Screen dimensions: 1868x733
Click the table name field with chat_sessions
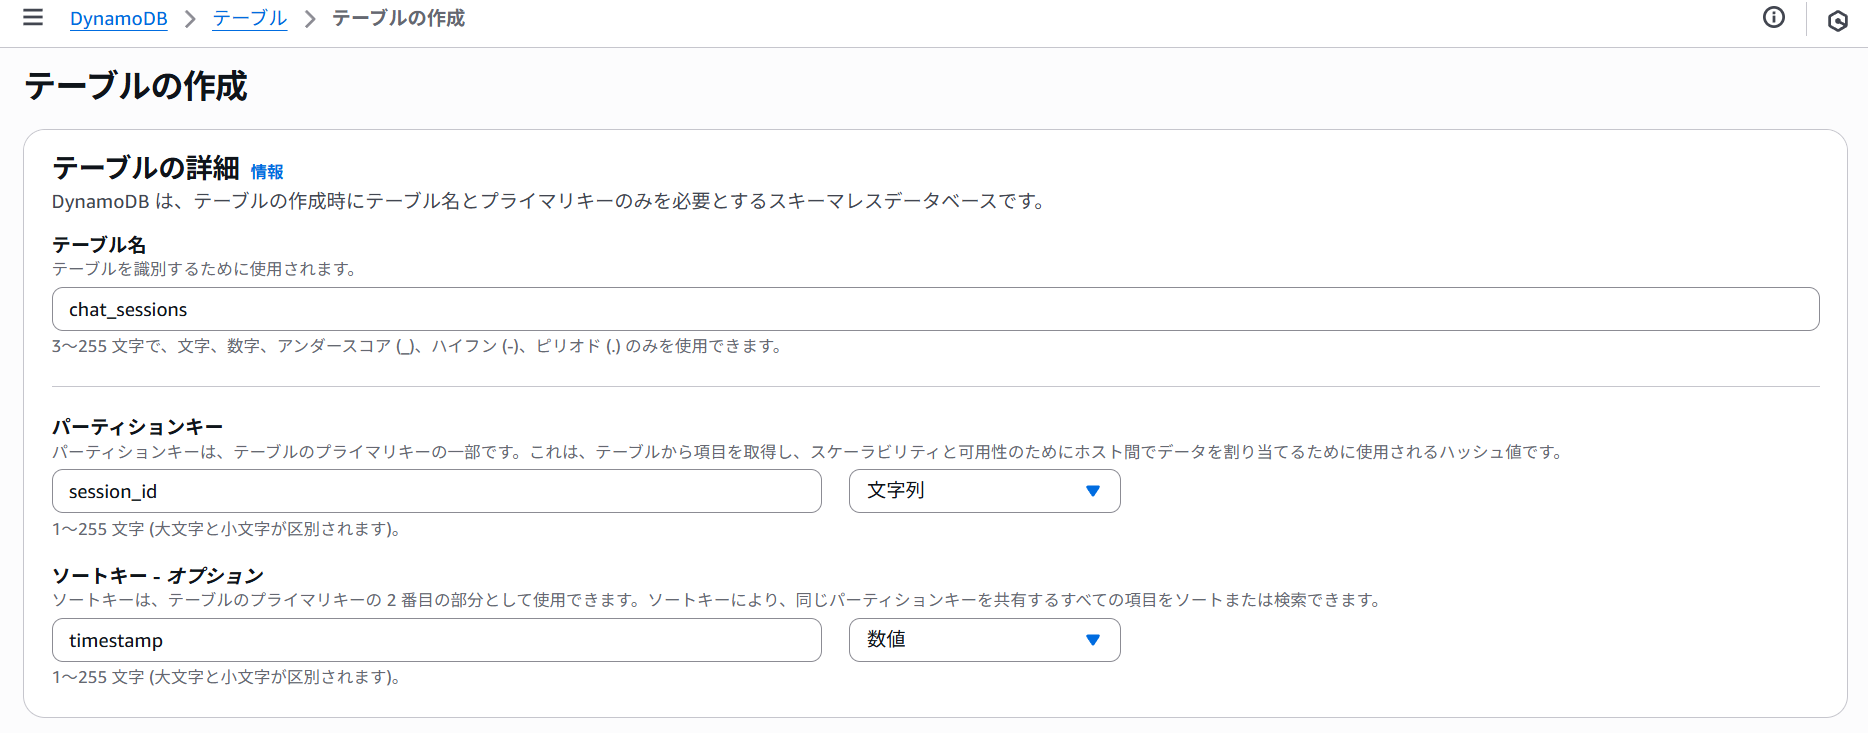point(935,309)
